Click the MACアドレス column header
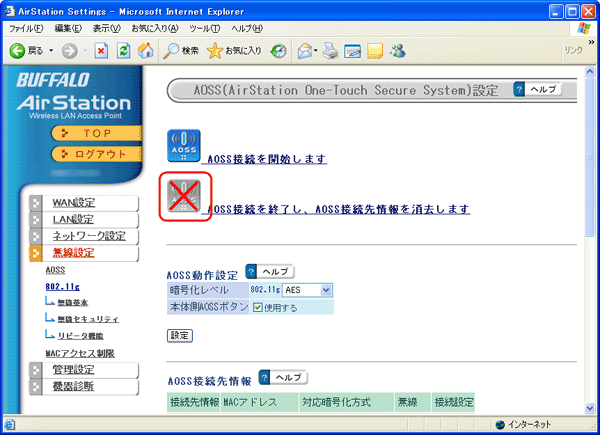Screen dimensions: 600x435 (259, 402)
